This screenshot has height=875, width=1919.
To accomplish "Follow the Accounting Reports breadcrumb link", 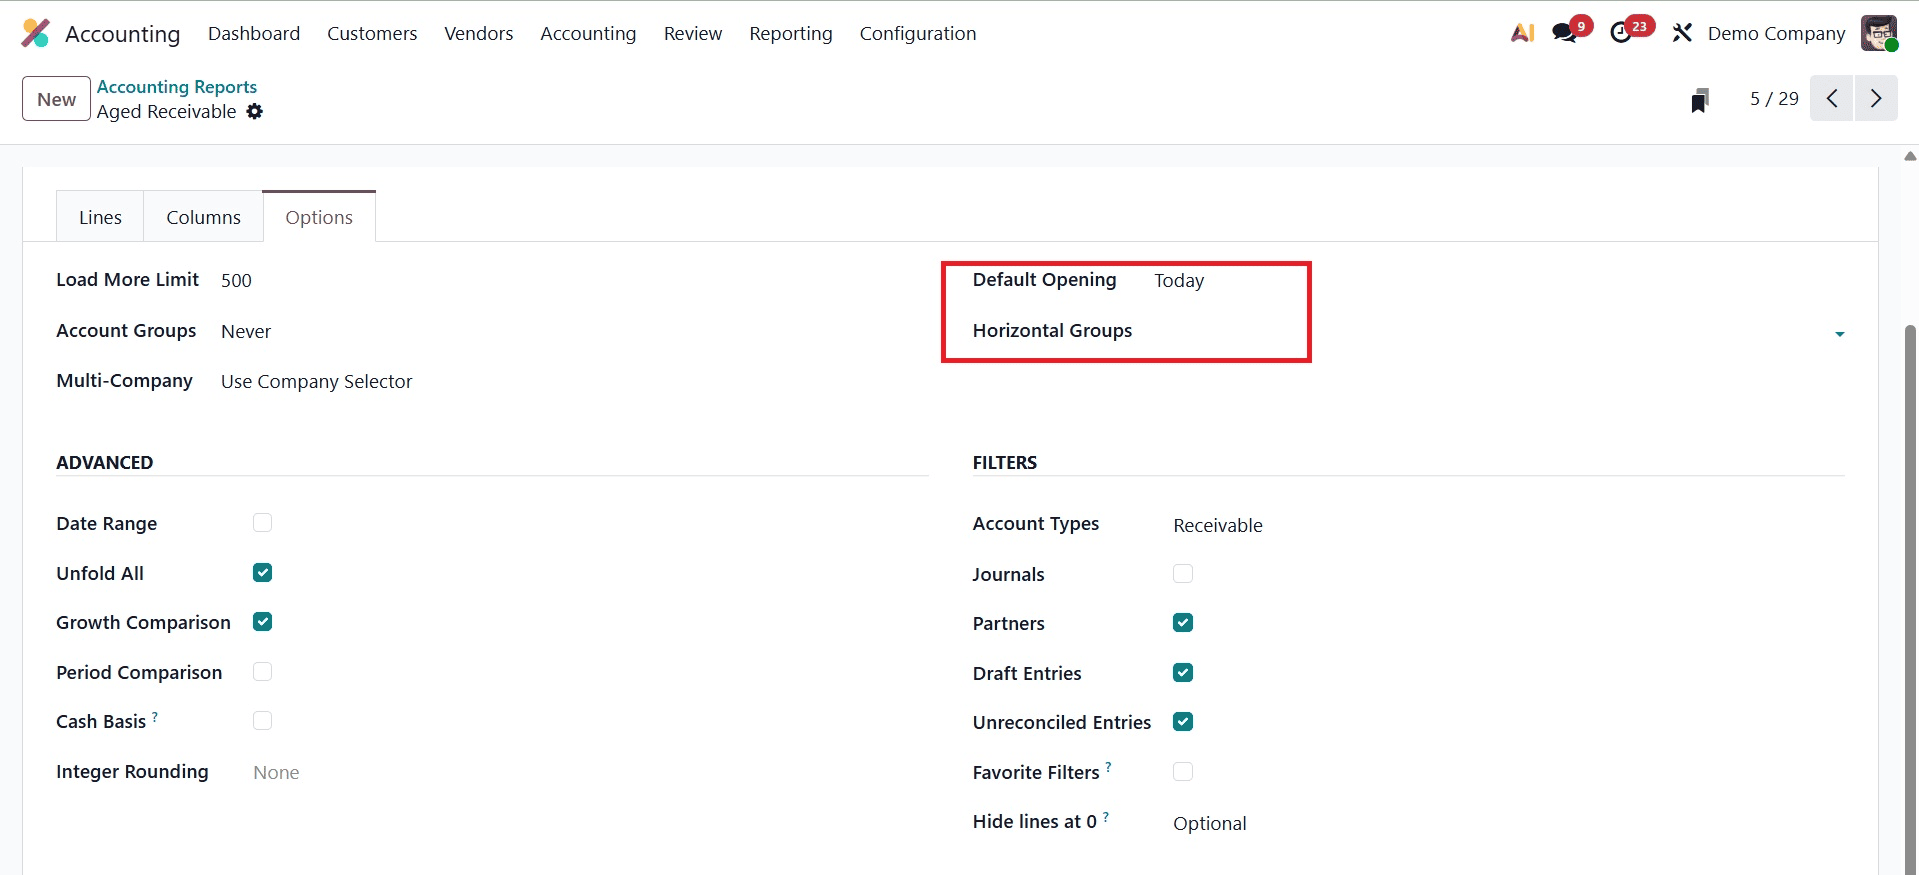I will coord(176,87).
